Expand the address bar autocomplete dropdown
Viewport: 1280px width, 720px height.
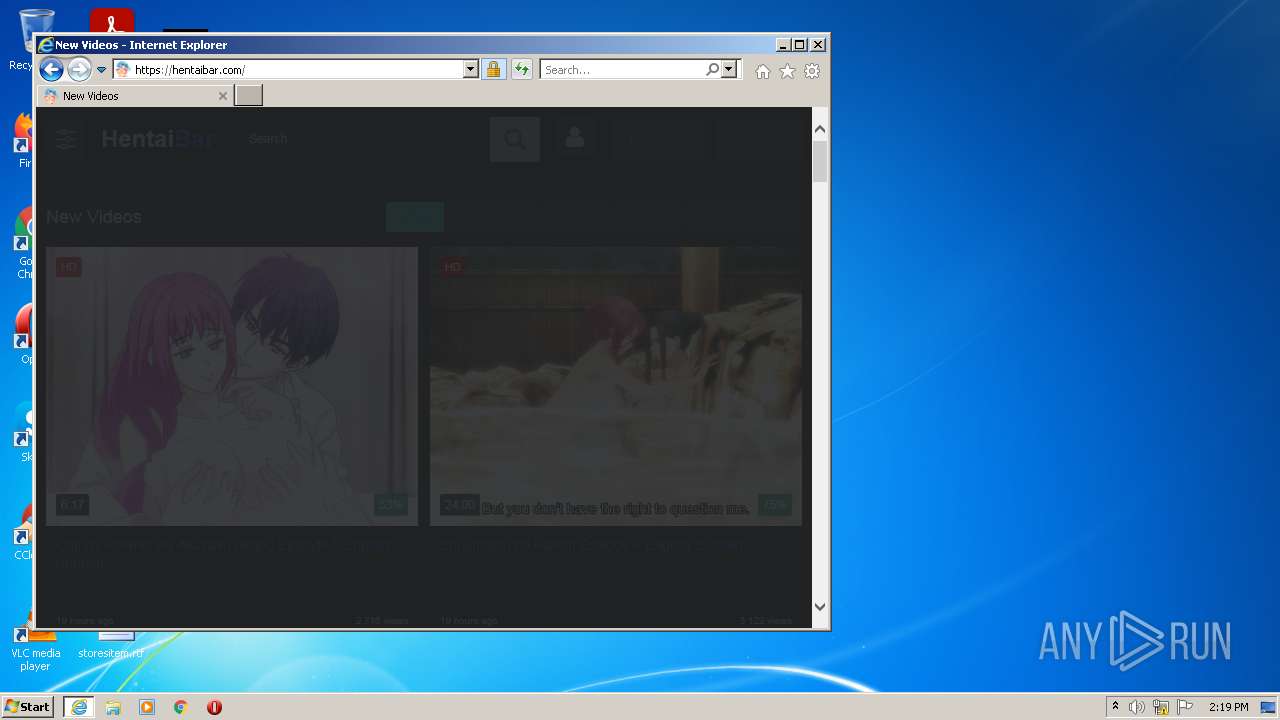(471, 70)
